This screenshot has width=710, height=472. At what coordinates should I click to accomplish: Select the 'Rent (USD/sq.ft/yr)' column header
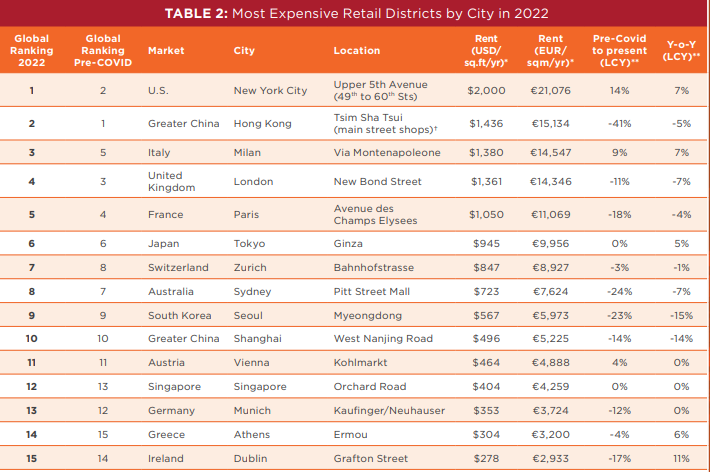(x=486, y=50)
